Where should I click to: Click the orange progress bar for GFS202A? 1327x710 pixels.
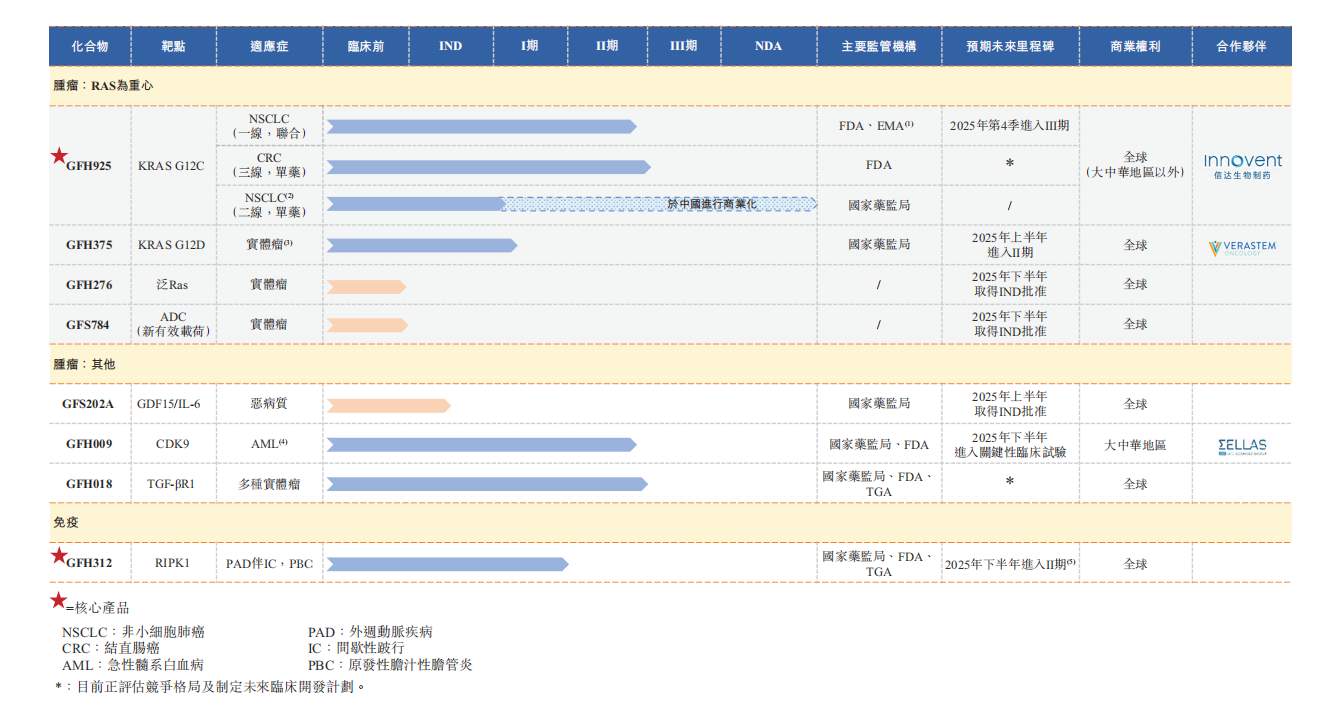(388, 405)
